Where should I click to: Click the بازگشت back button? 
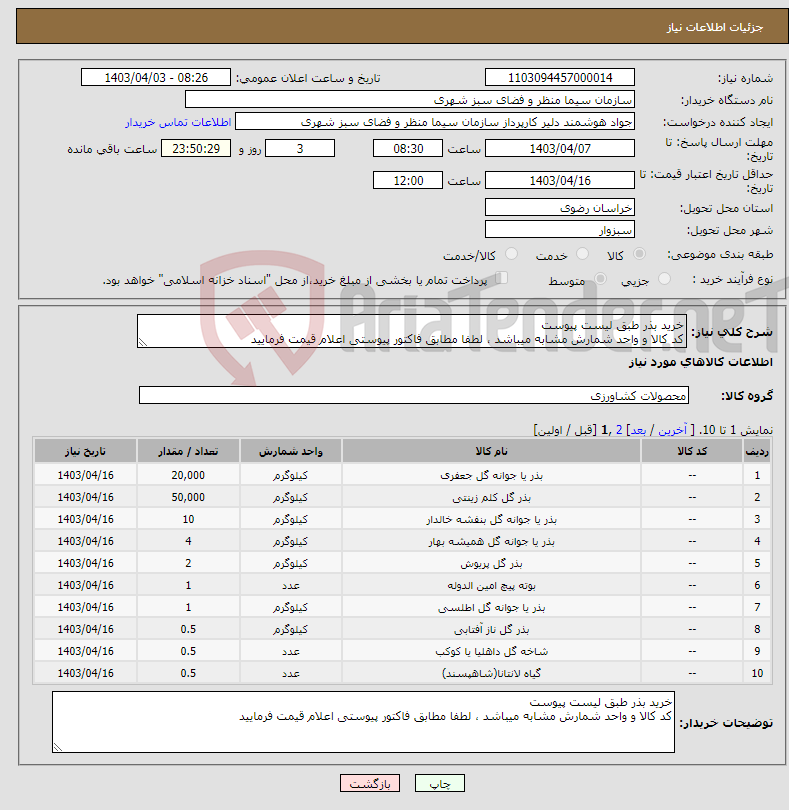pos(370,783)
